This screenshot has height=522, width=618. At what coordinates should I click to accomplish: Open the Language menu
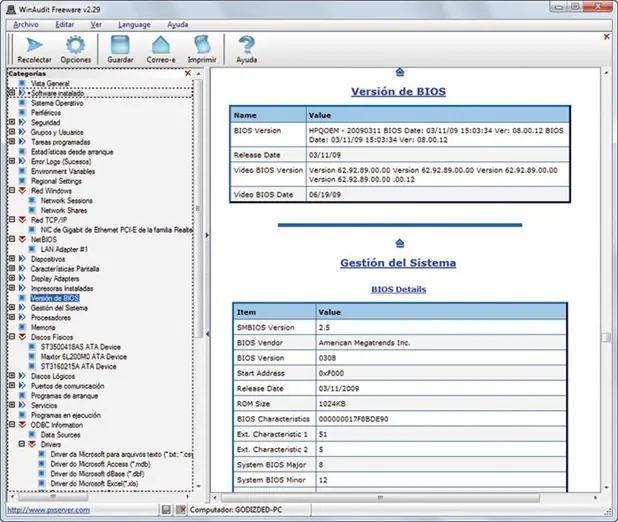(134, 24)
